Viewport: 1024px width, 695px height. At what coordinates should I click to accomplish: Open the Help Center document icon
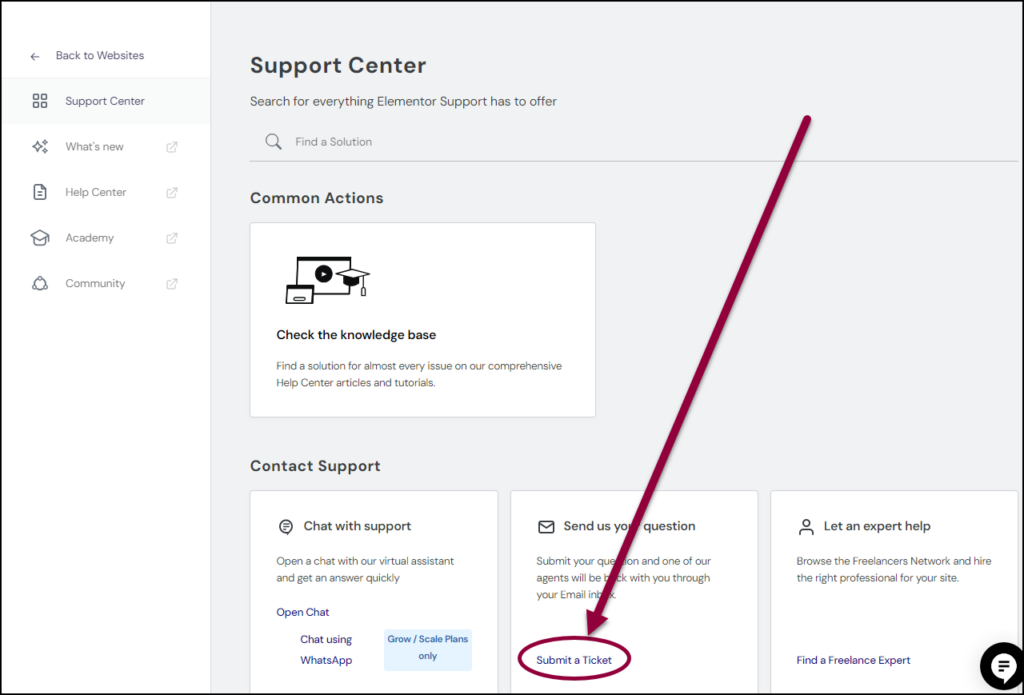click(x=40, y=192)
